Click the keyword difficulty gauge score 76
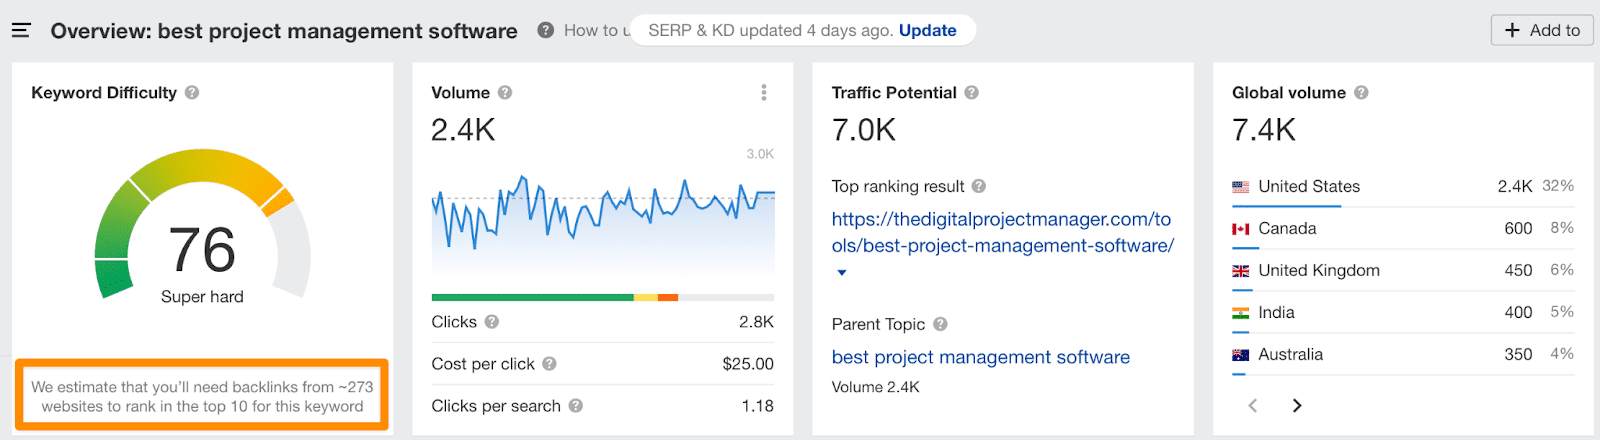The height and width of the screenshot is (440, 1600). [x=202, y=250]
